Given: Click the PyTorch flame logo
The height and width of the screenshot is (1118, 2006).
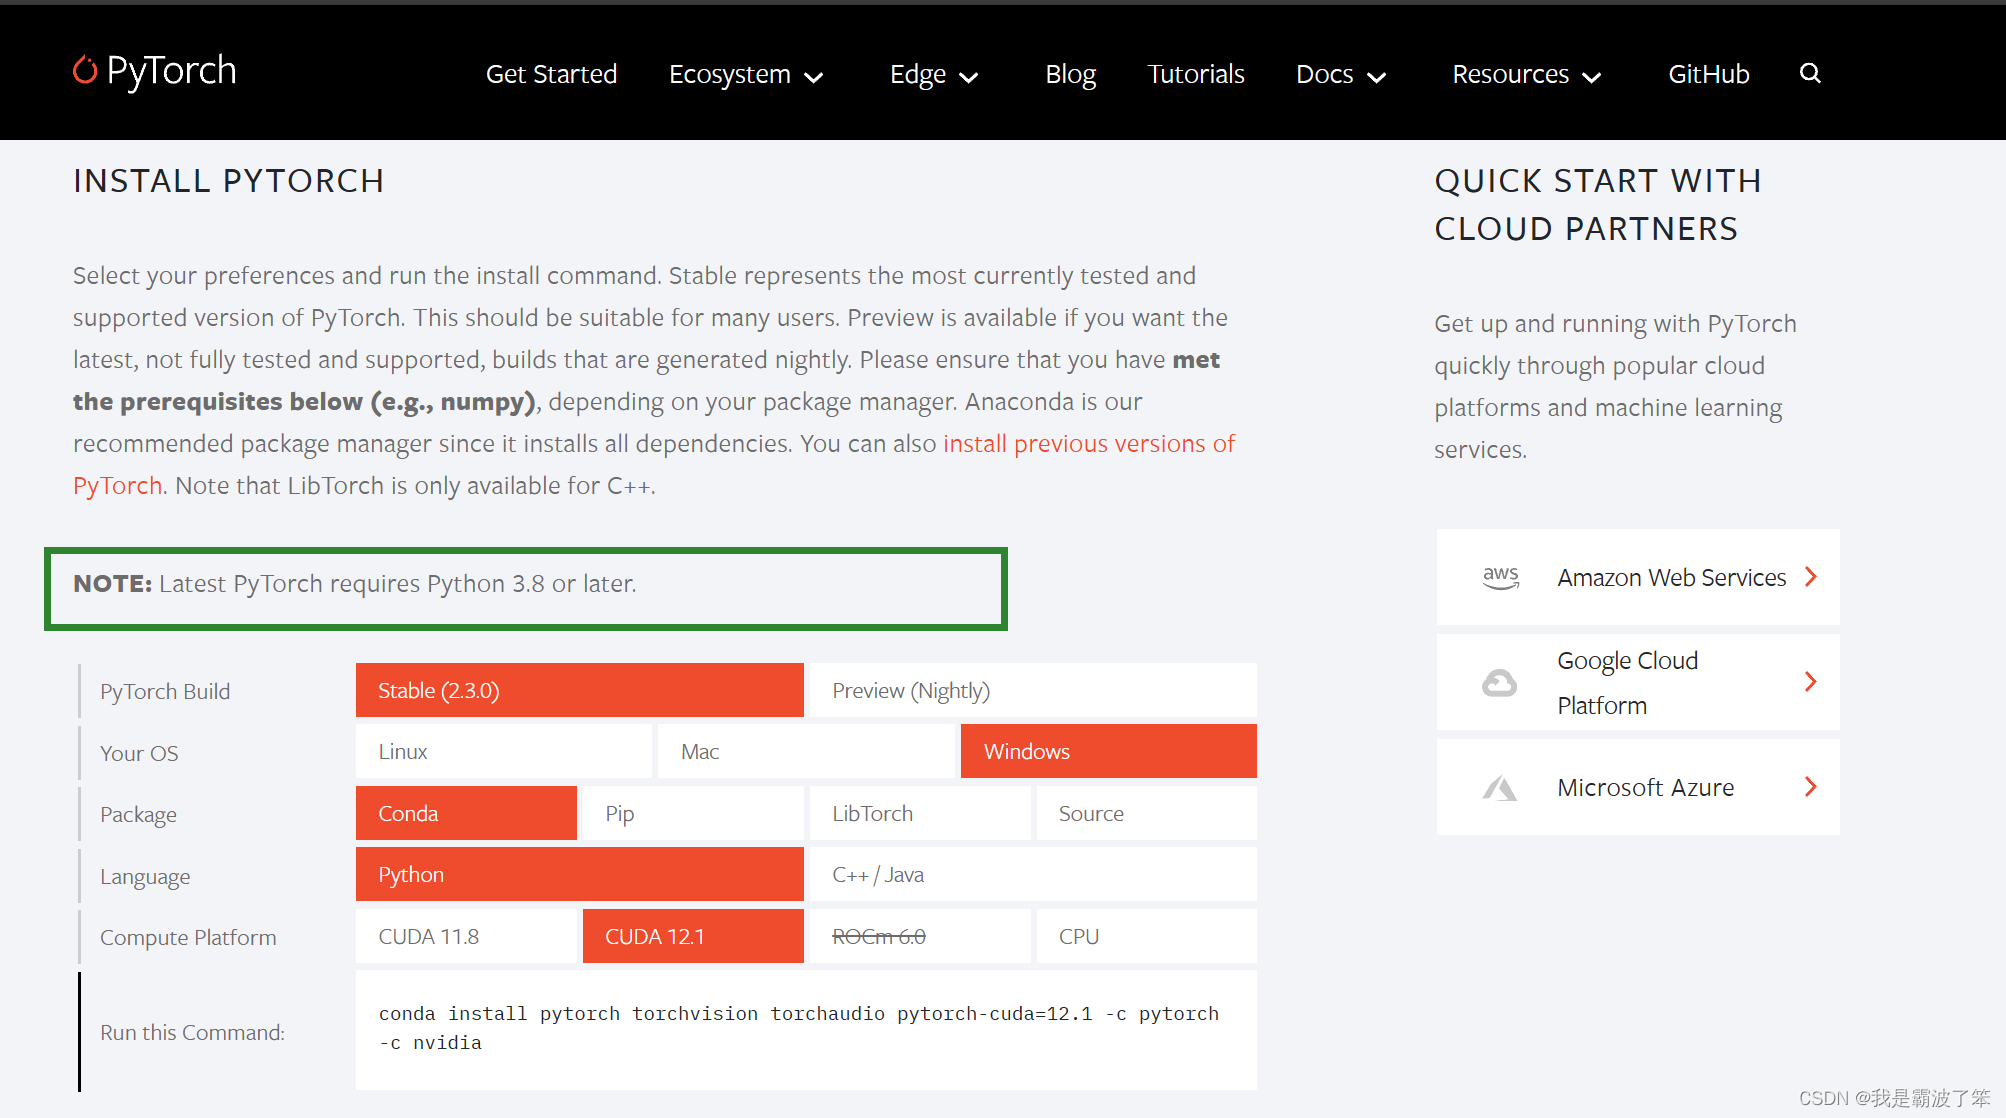Looking at the screenshot, I should tap(85, 70).
